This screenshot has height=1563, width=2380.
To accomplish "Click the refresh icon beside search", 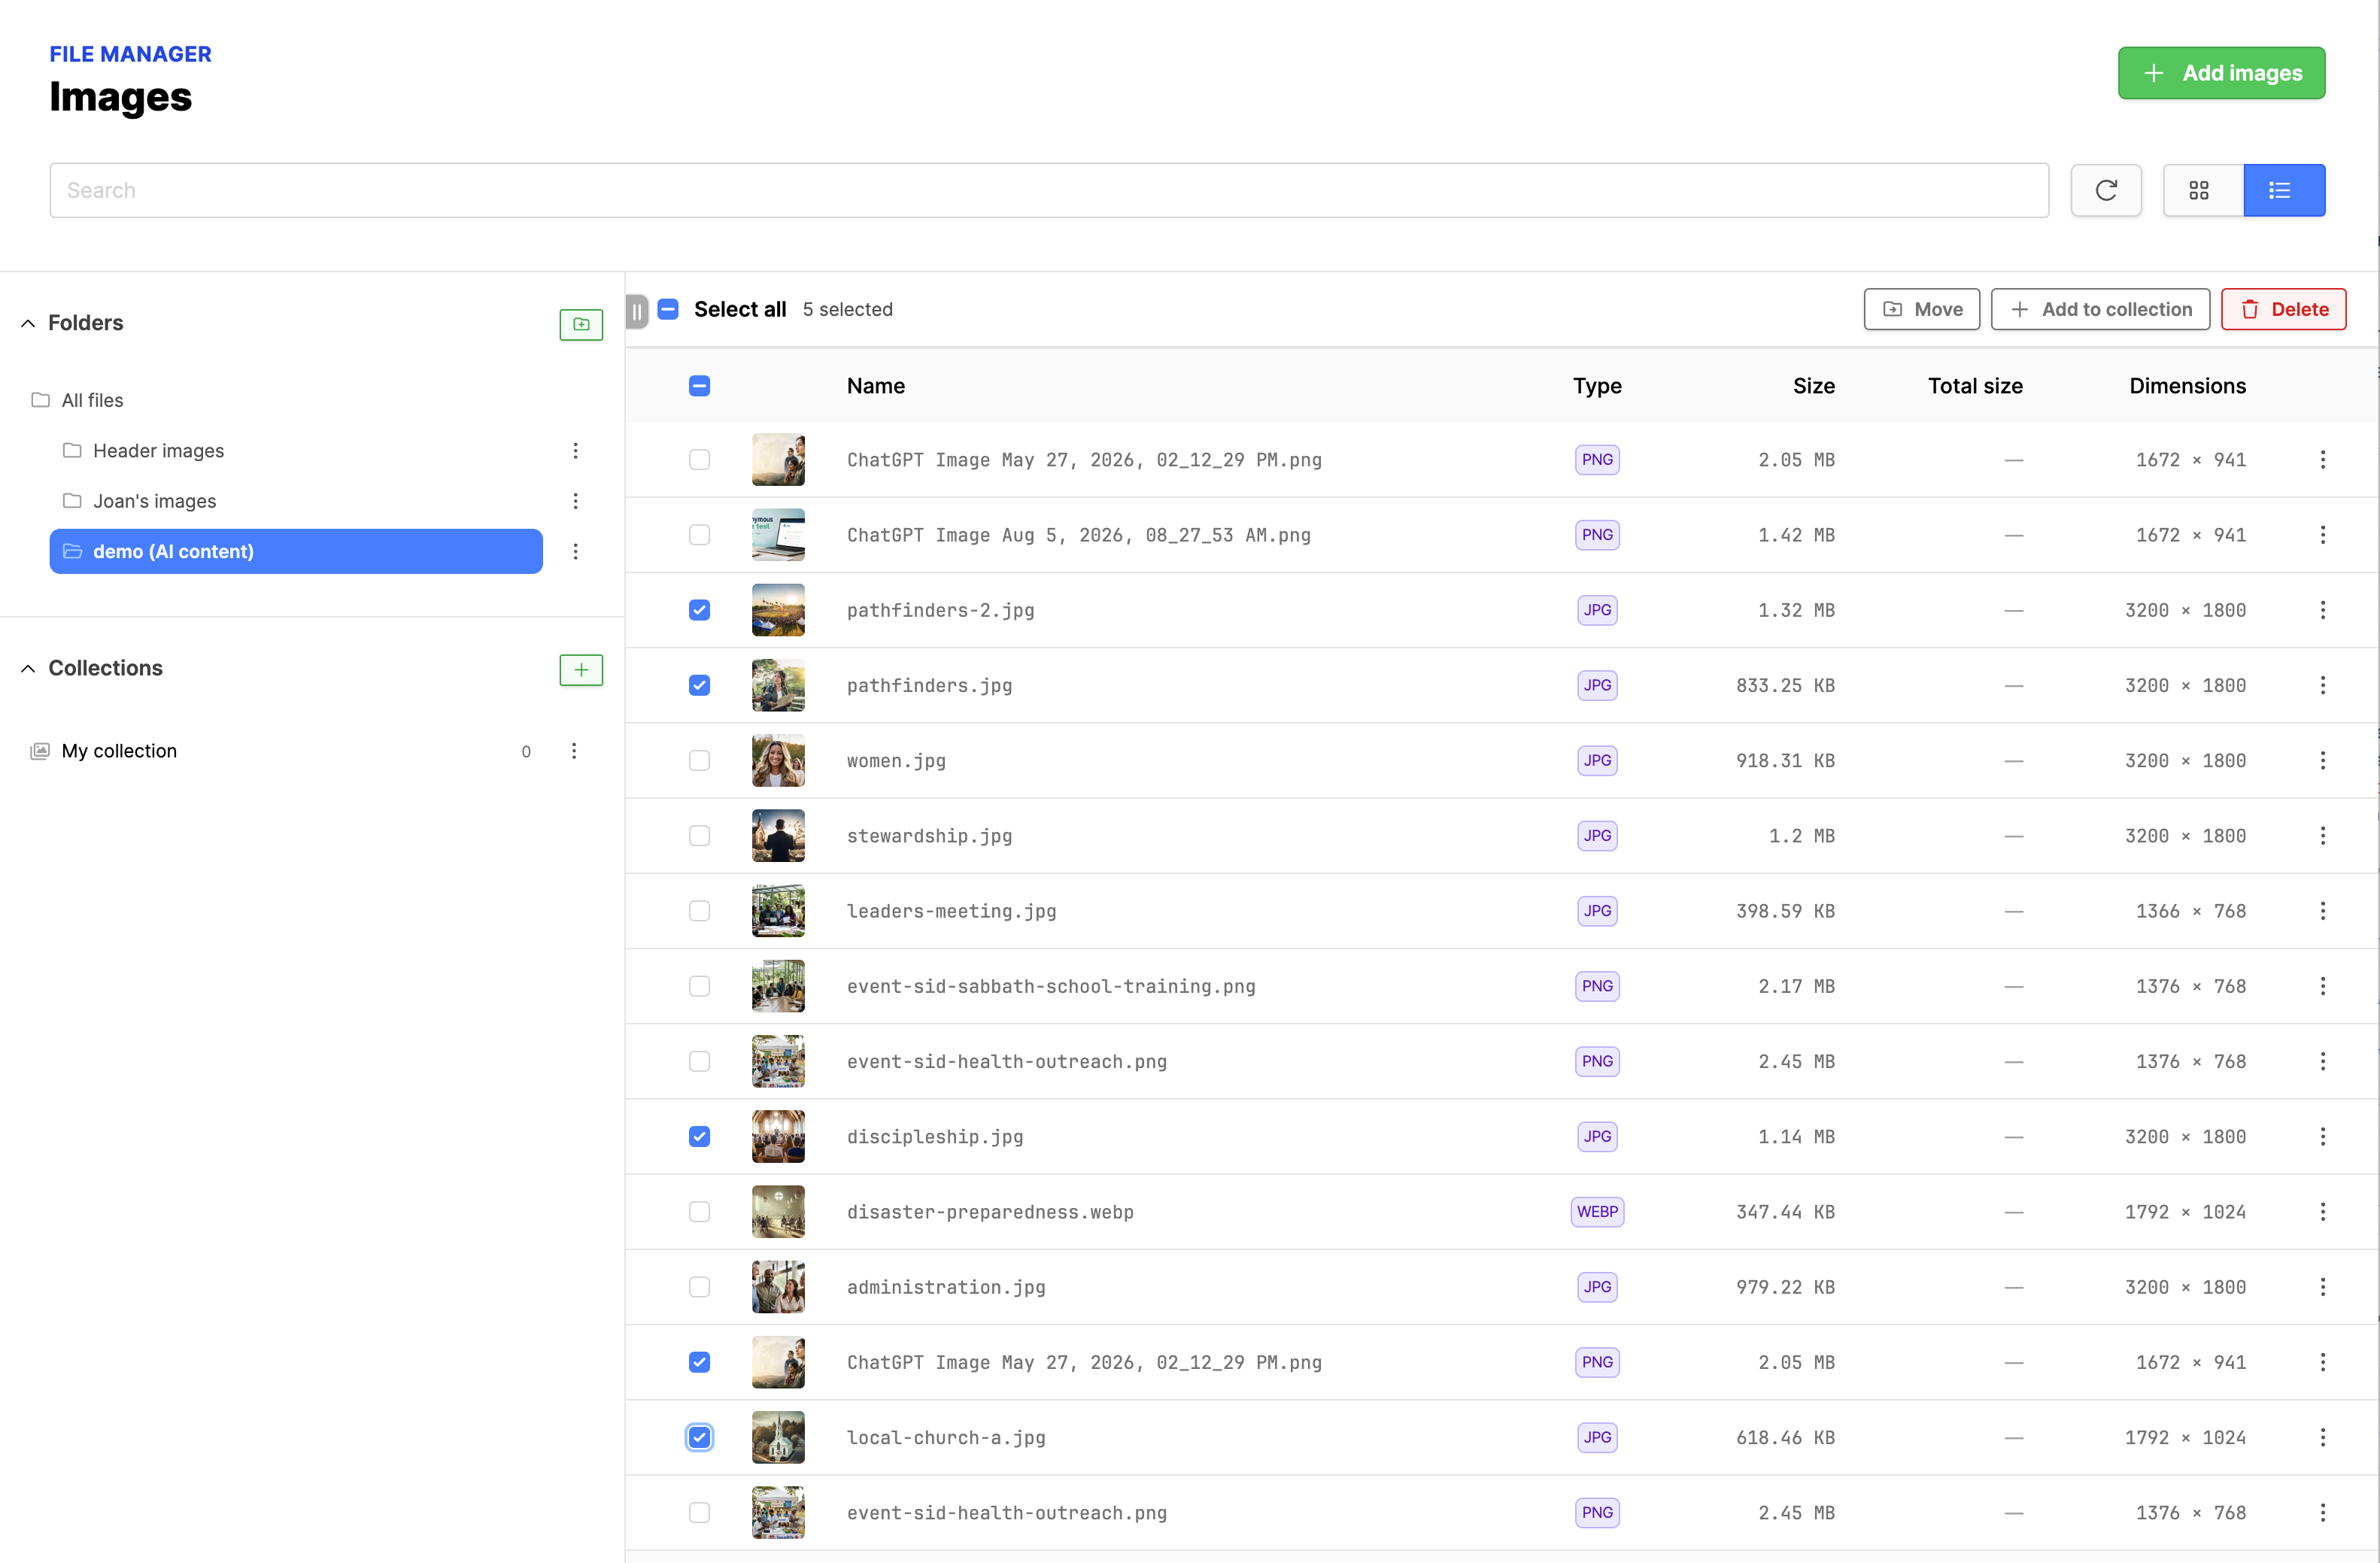I will pyautogui.click(x=2105, y=190).
